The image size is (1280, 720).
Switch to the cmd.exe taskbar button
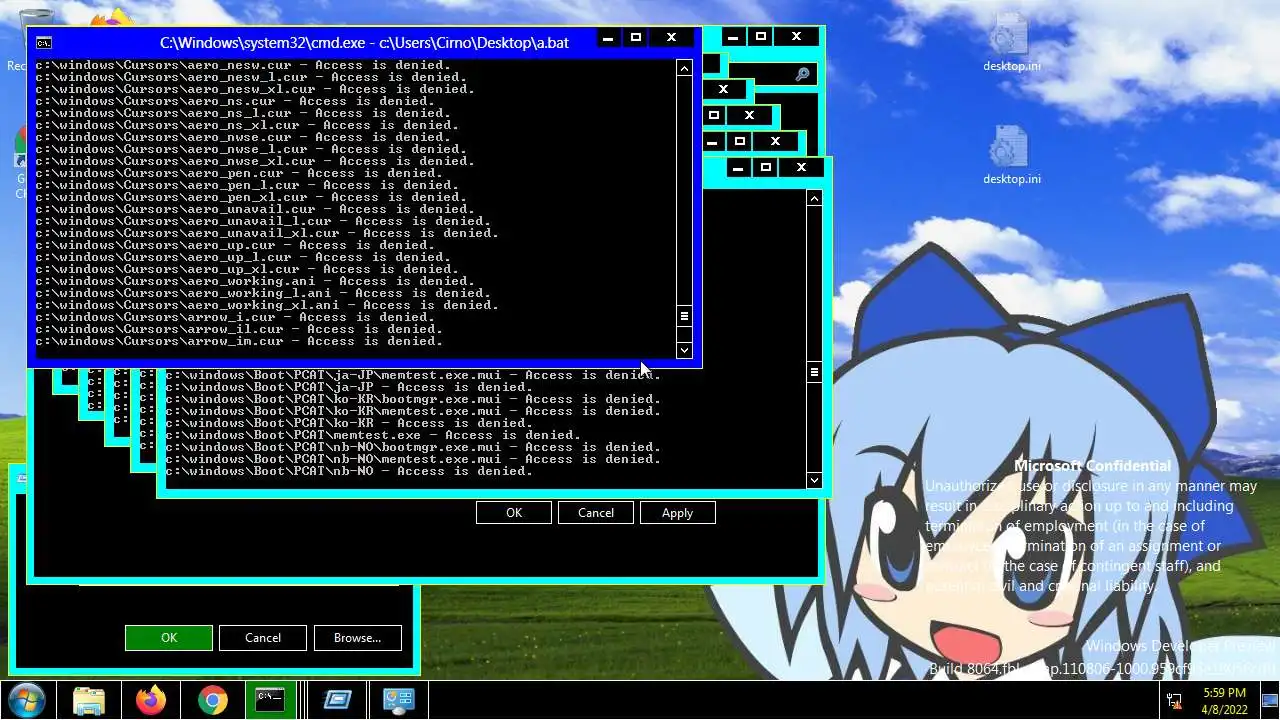coord(271,700)
